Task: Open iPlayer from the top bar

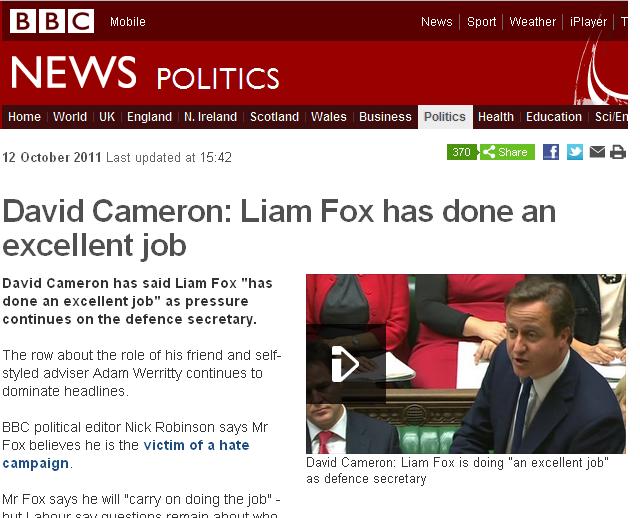Action: 588,22
